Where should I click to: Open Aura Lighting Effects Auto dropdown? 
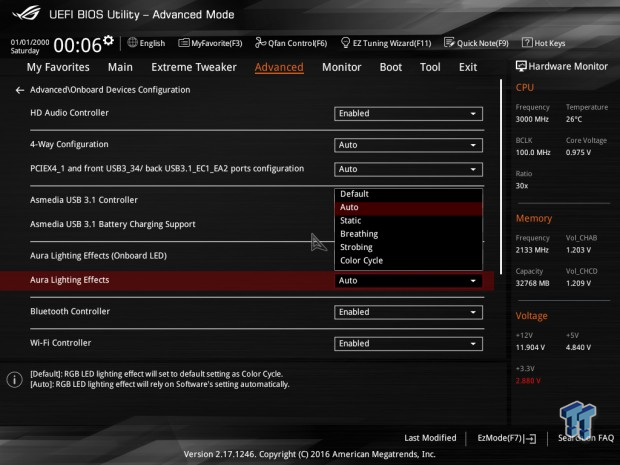408,281
